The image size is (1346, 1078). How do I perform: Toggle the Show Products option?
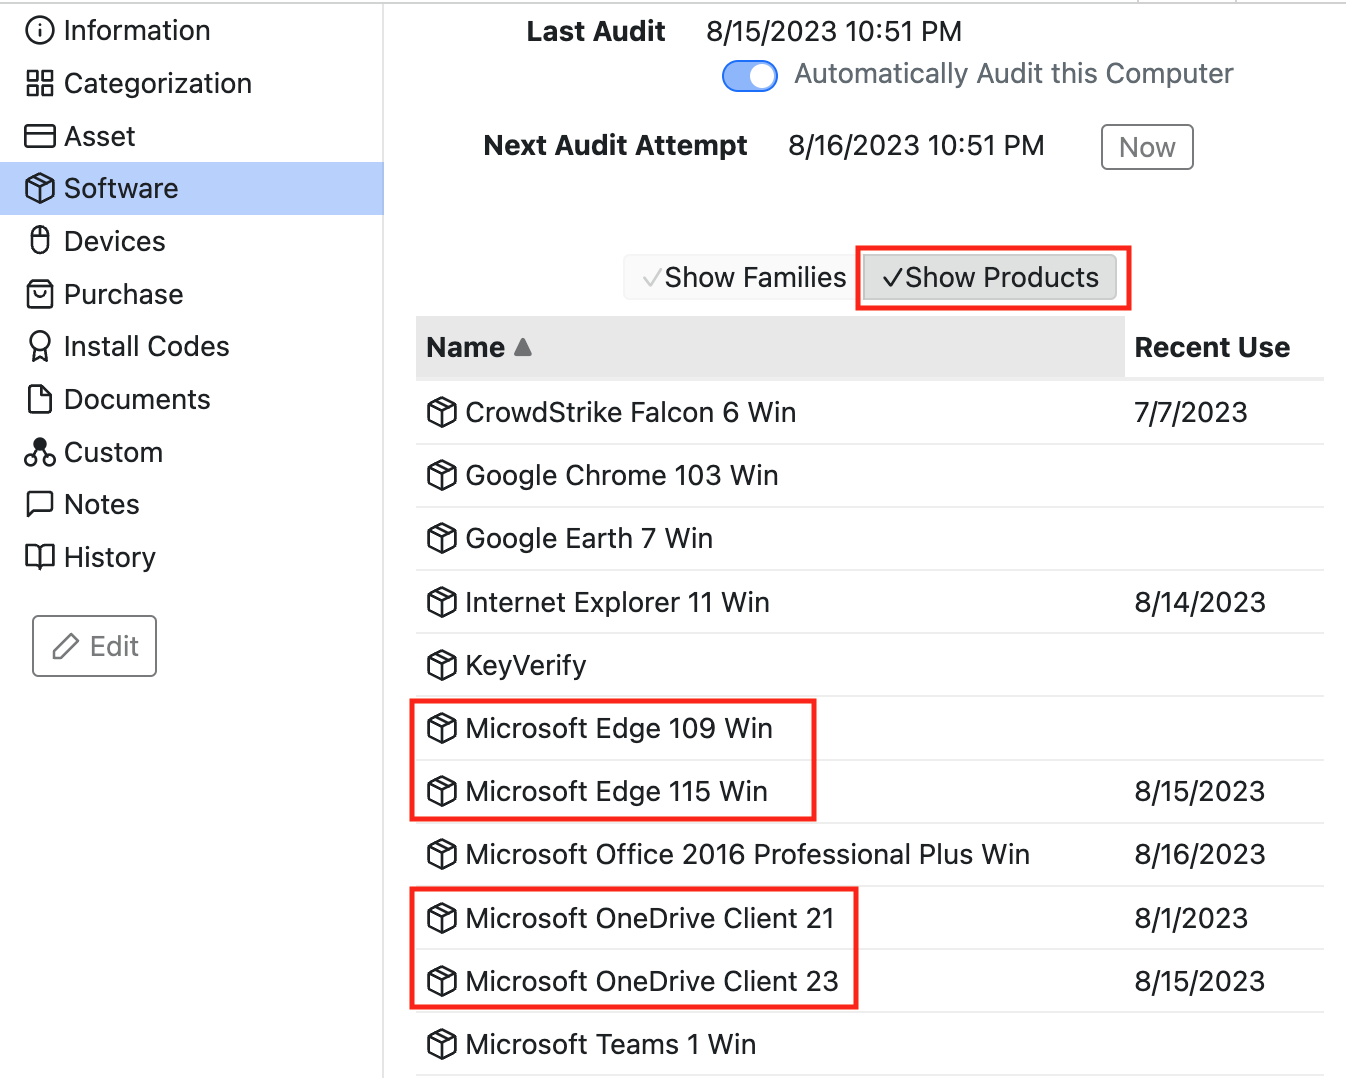click(x=990, y=277)
